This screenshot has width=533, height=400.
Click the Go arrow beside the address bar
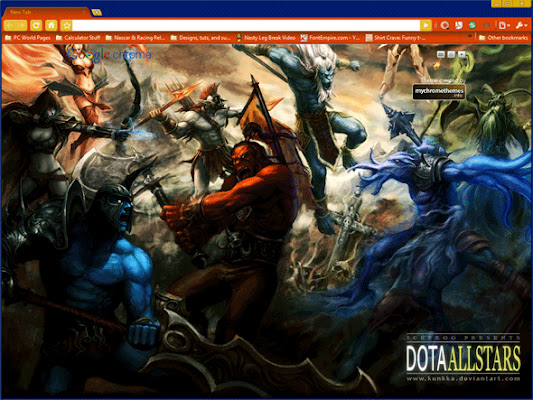pyautogui.click(x=426, y=25)
